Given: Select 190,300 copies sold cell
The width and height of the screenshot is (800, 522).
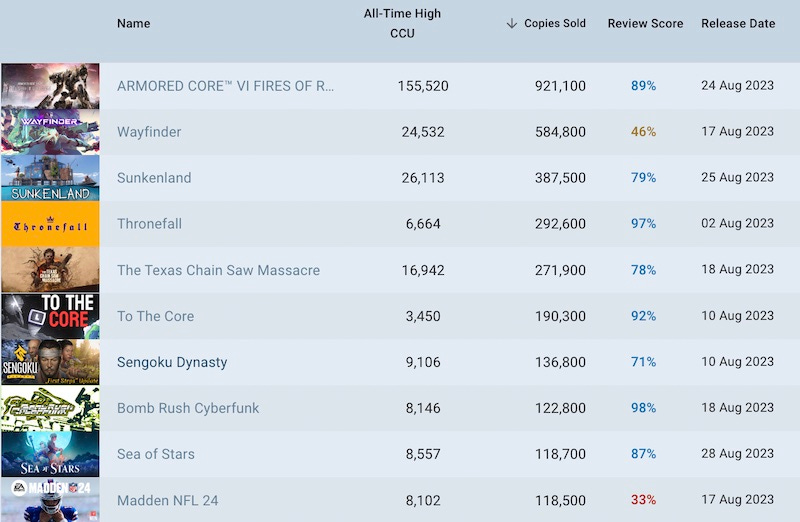Looking at the screenshot, I should pyautogui.click(x=560, y=316).
